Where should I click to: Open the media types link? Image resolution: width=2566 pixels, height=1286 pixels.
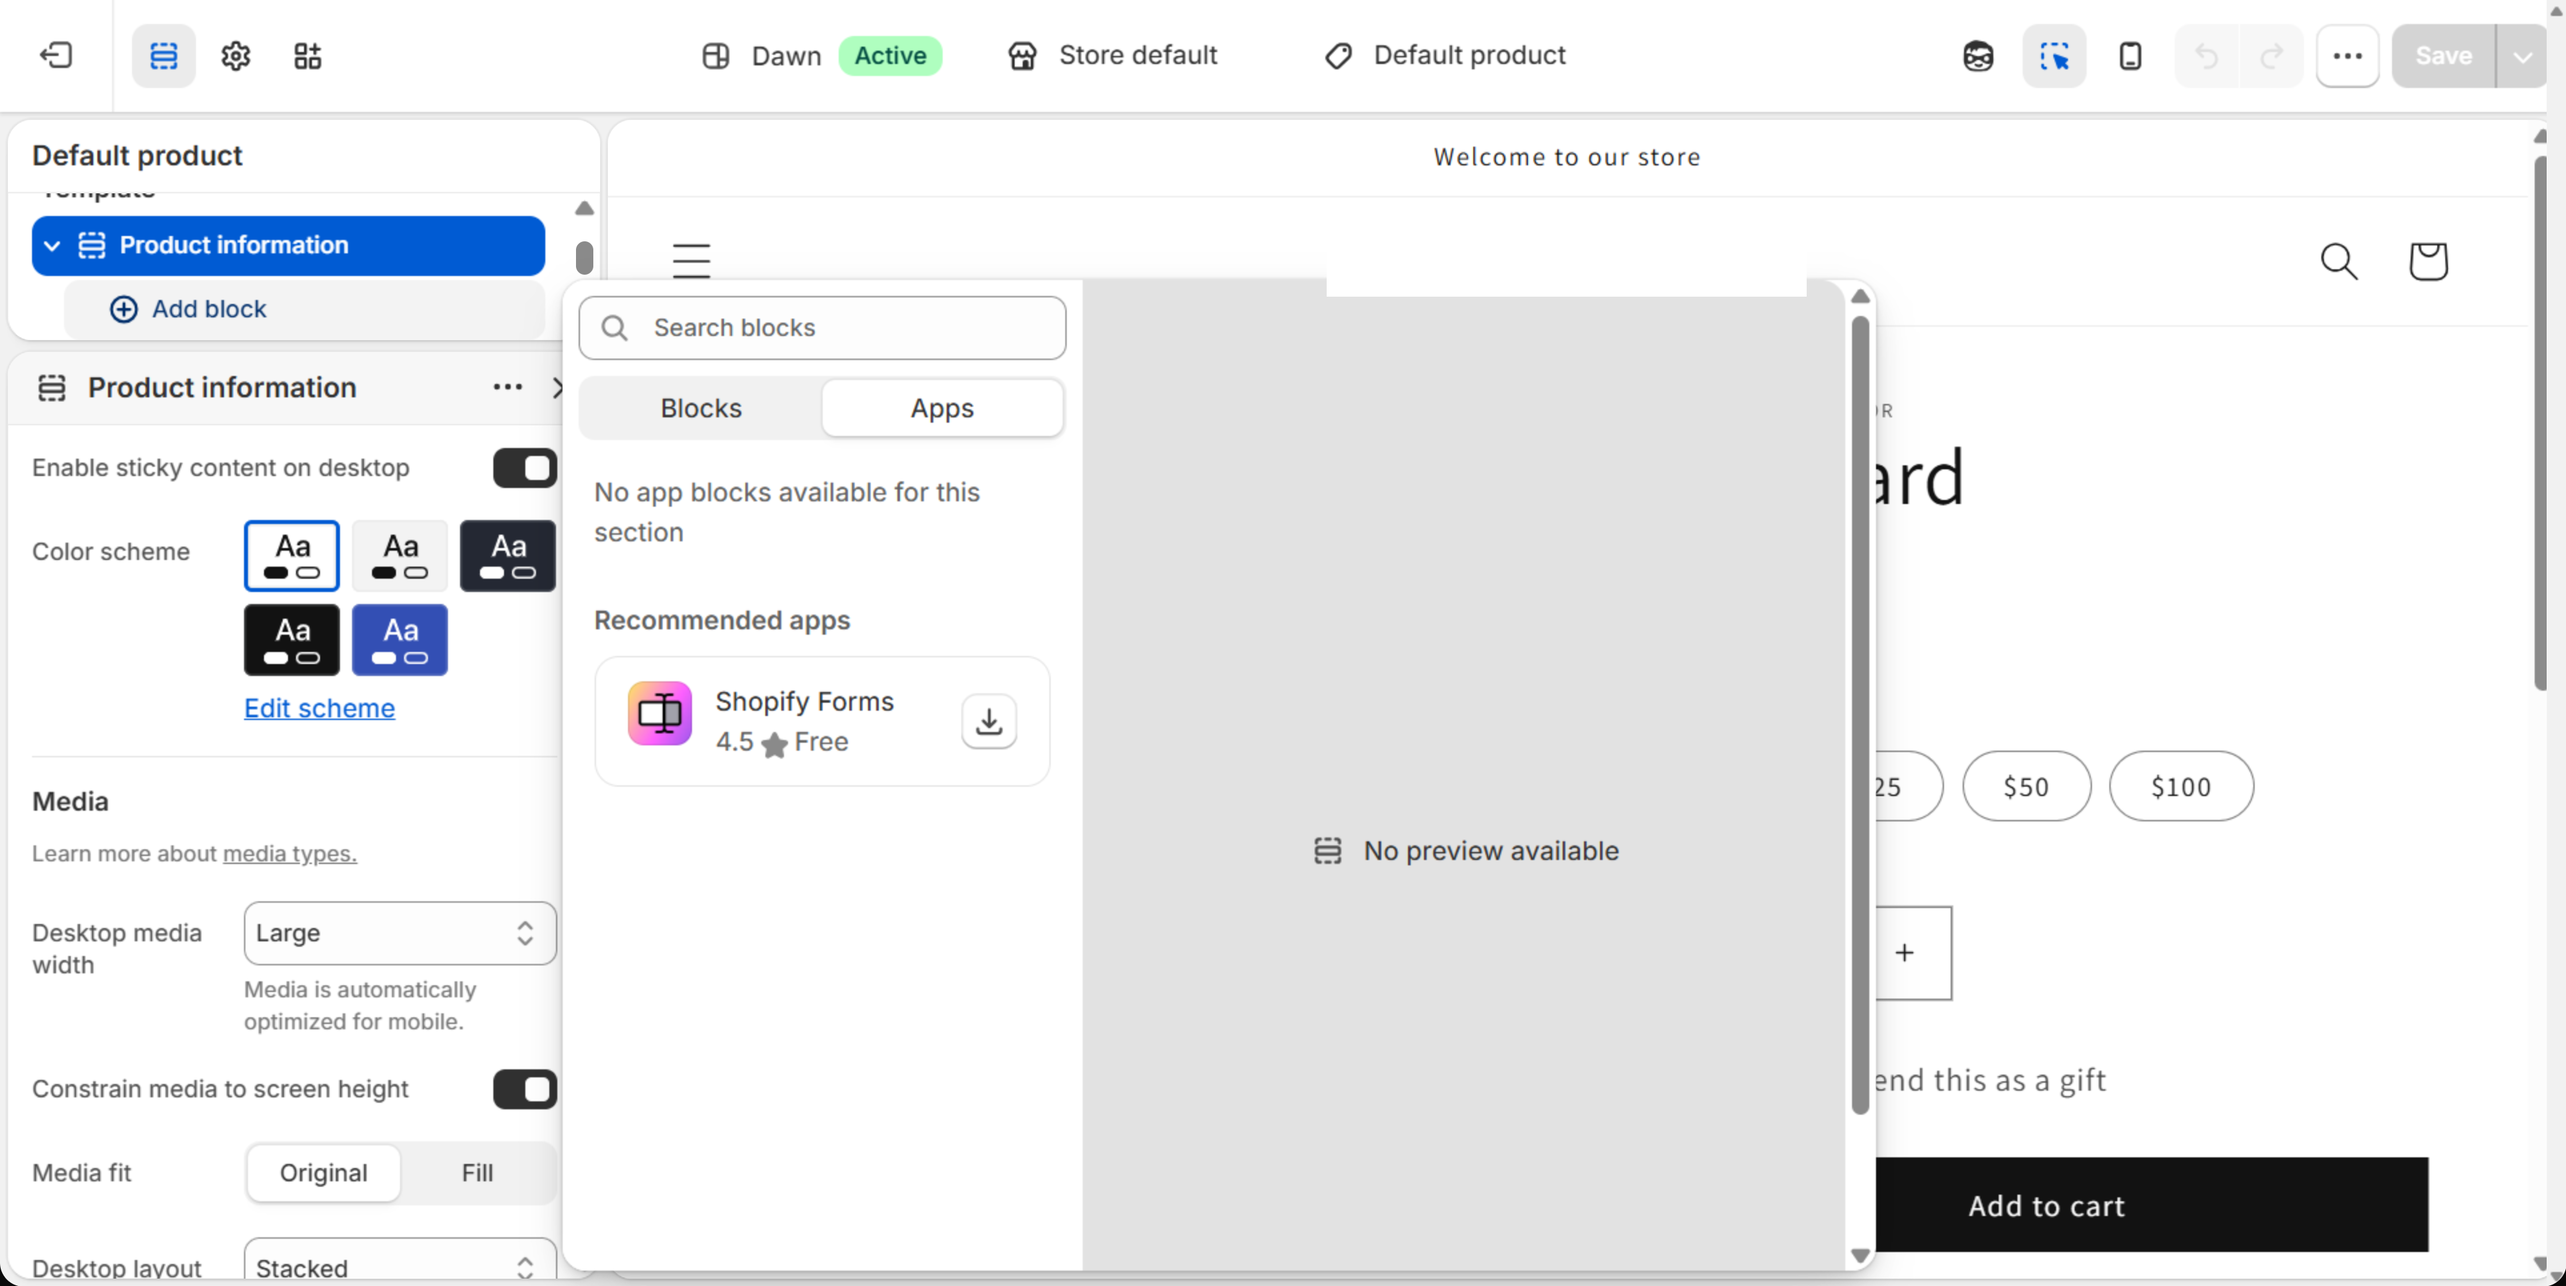pos(289,853)
